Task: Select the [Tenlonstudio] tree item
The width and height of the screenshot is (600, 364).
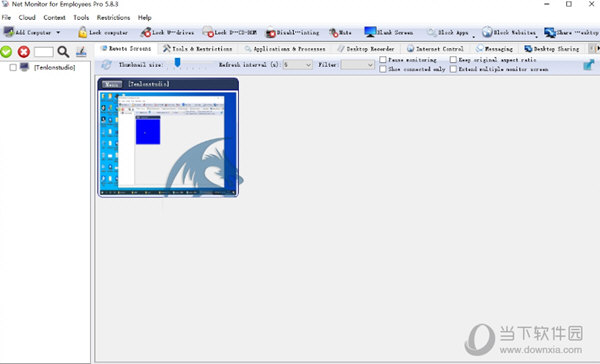Action: pos(54,67)
